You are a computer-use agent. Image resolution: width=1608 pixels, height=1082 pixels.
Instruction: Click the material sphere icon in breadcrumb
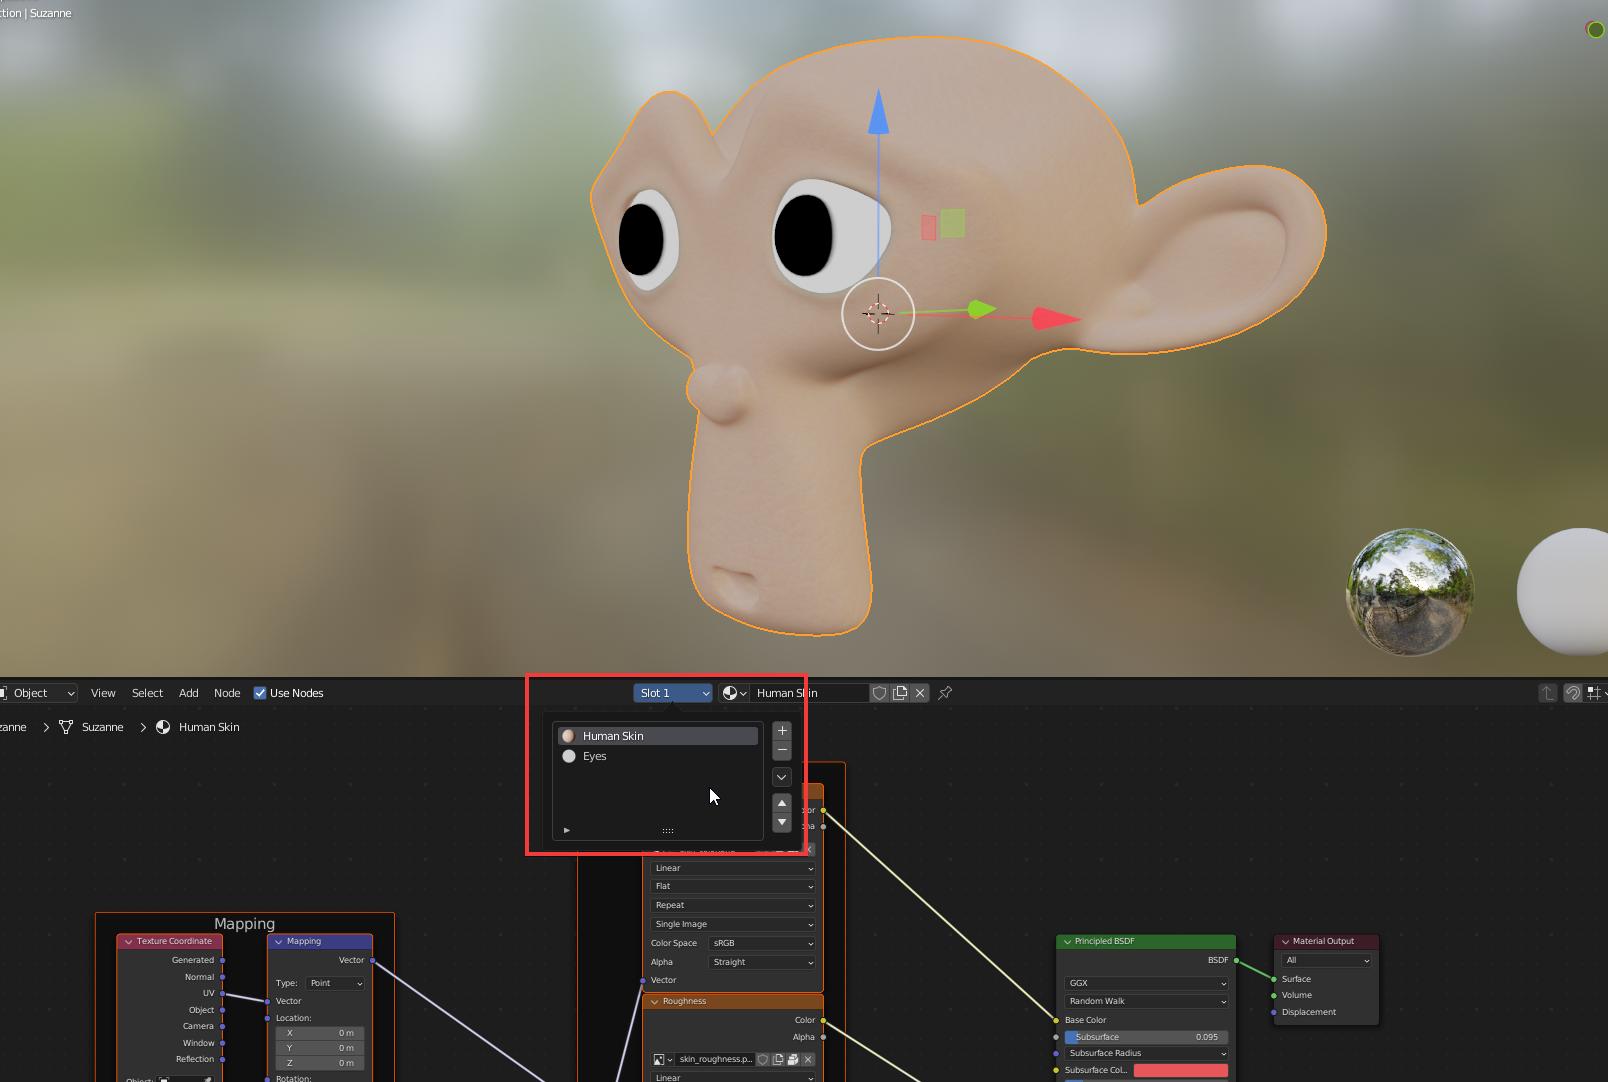(x=163, y=727)
